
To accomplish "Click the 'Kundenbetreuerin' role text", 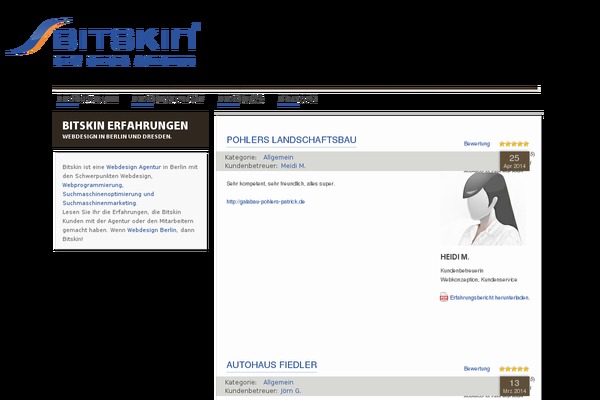I will point(462,271).
